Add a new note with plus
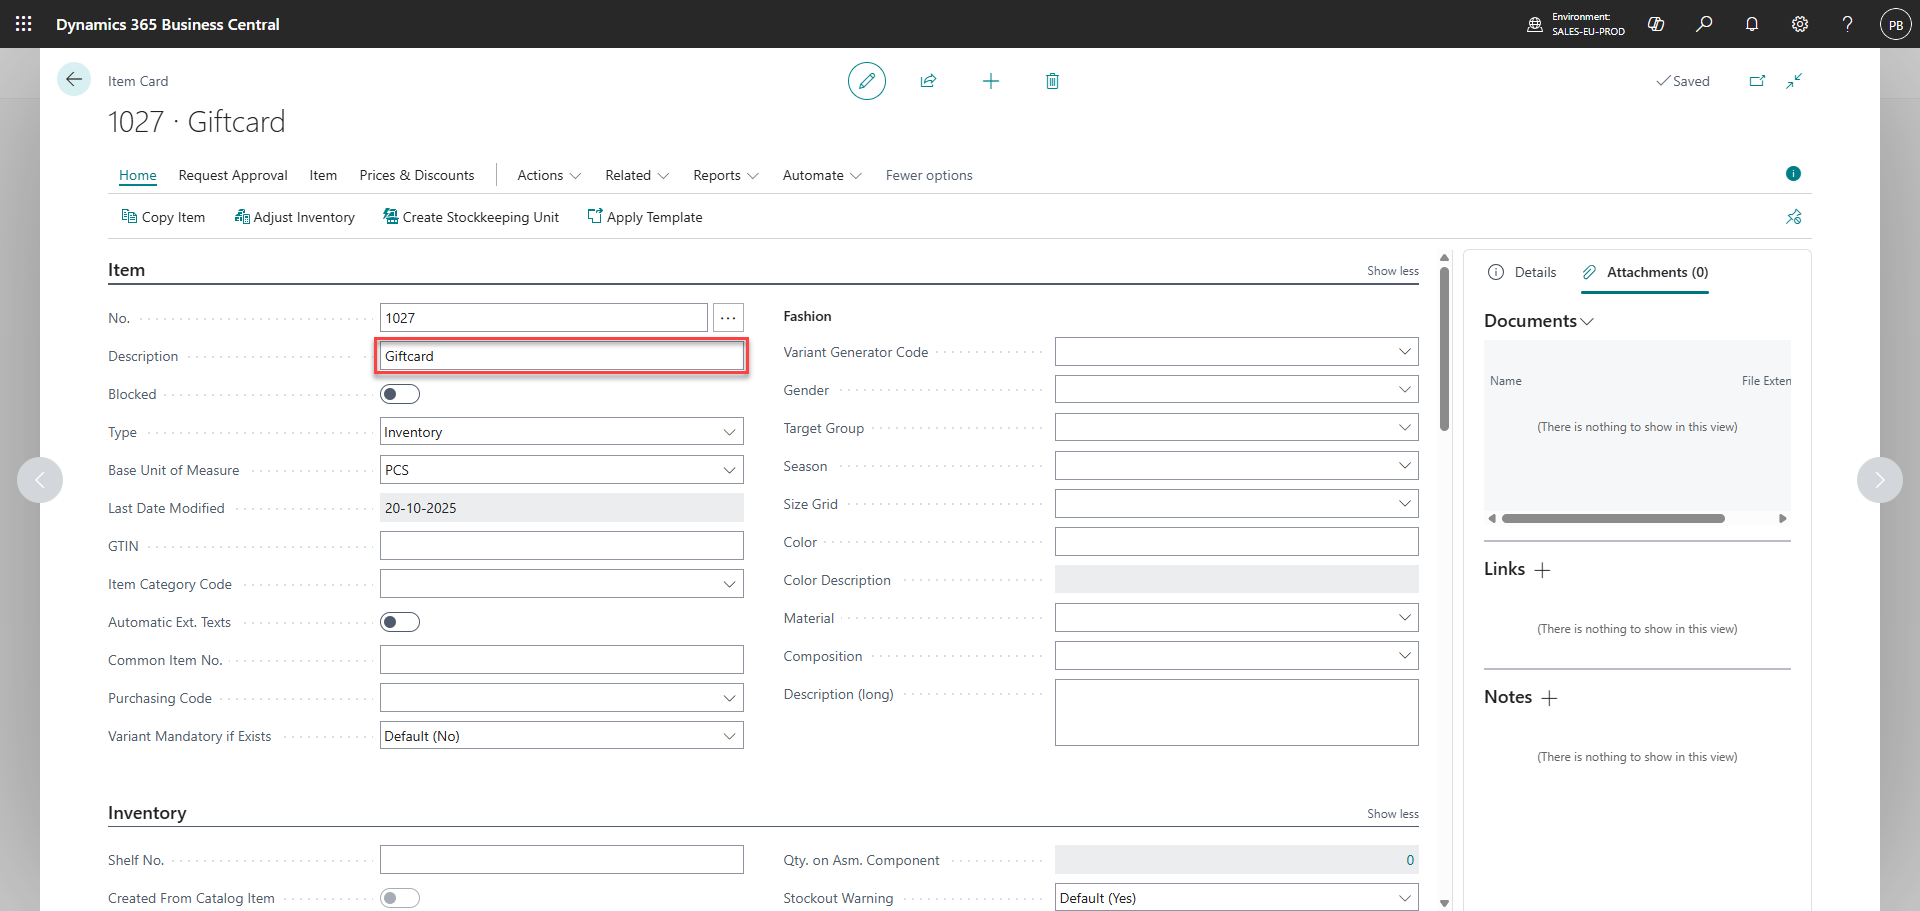 pyautogui.click(x=1549, y=698)
